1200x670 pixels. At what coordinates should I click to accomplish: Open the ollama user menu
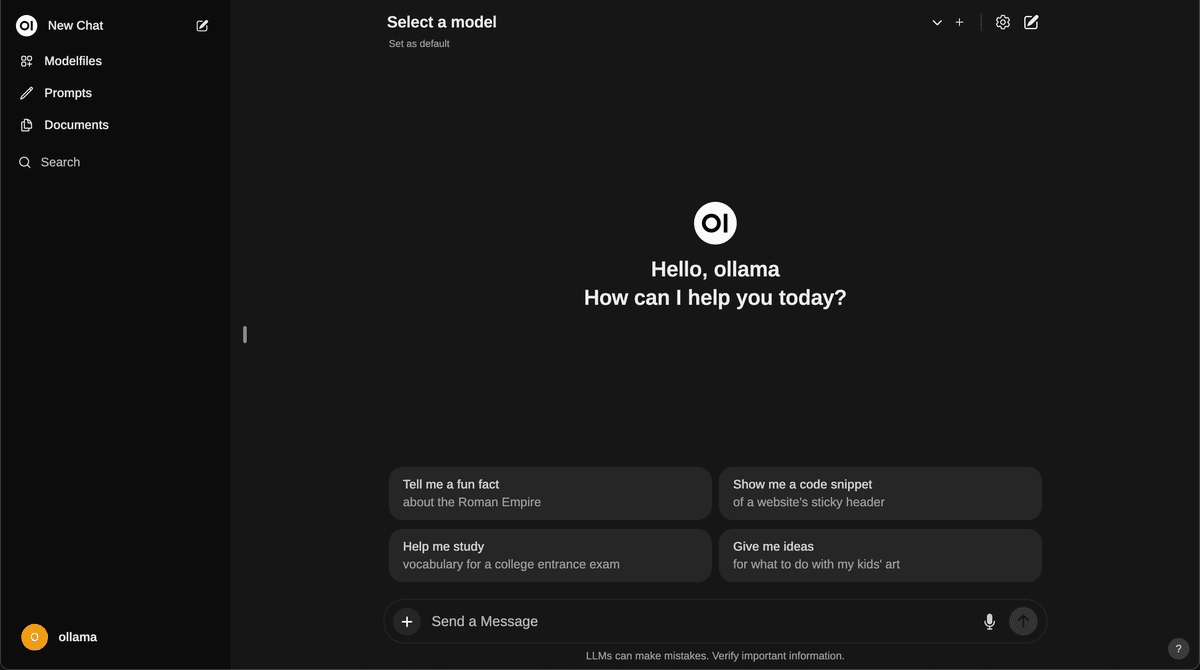[115, 637]
